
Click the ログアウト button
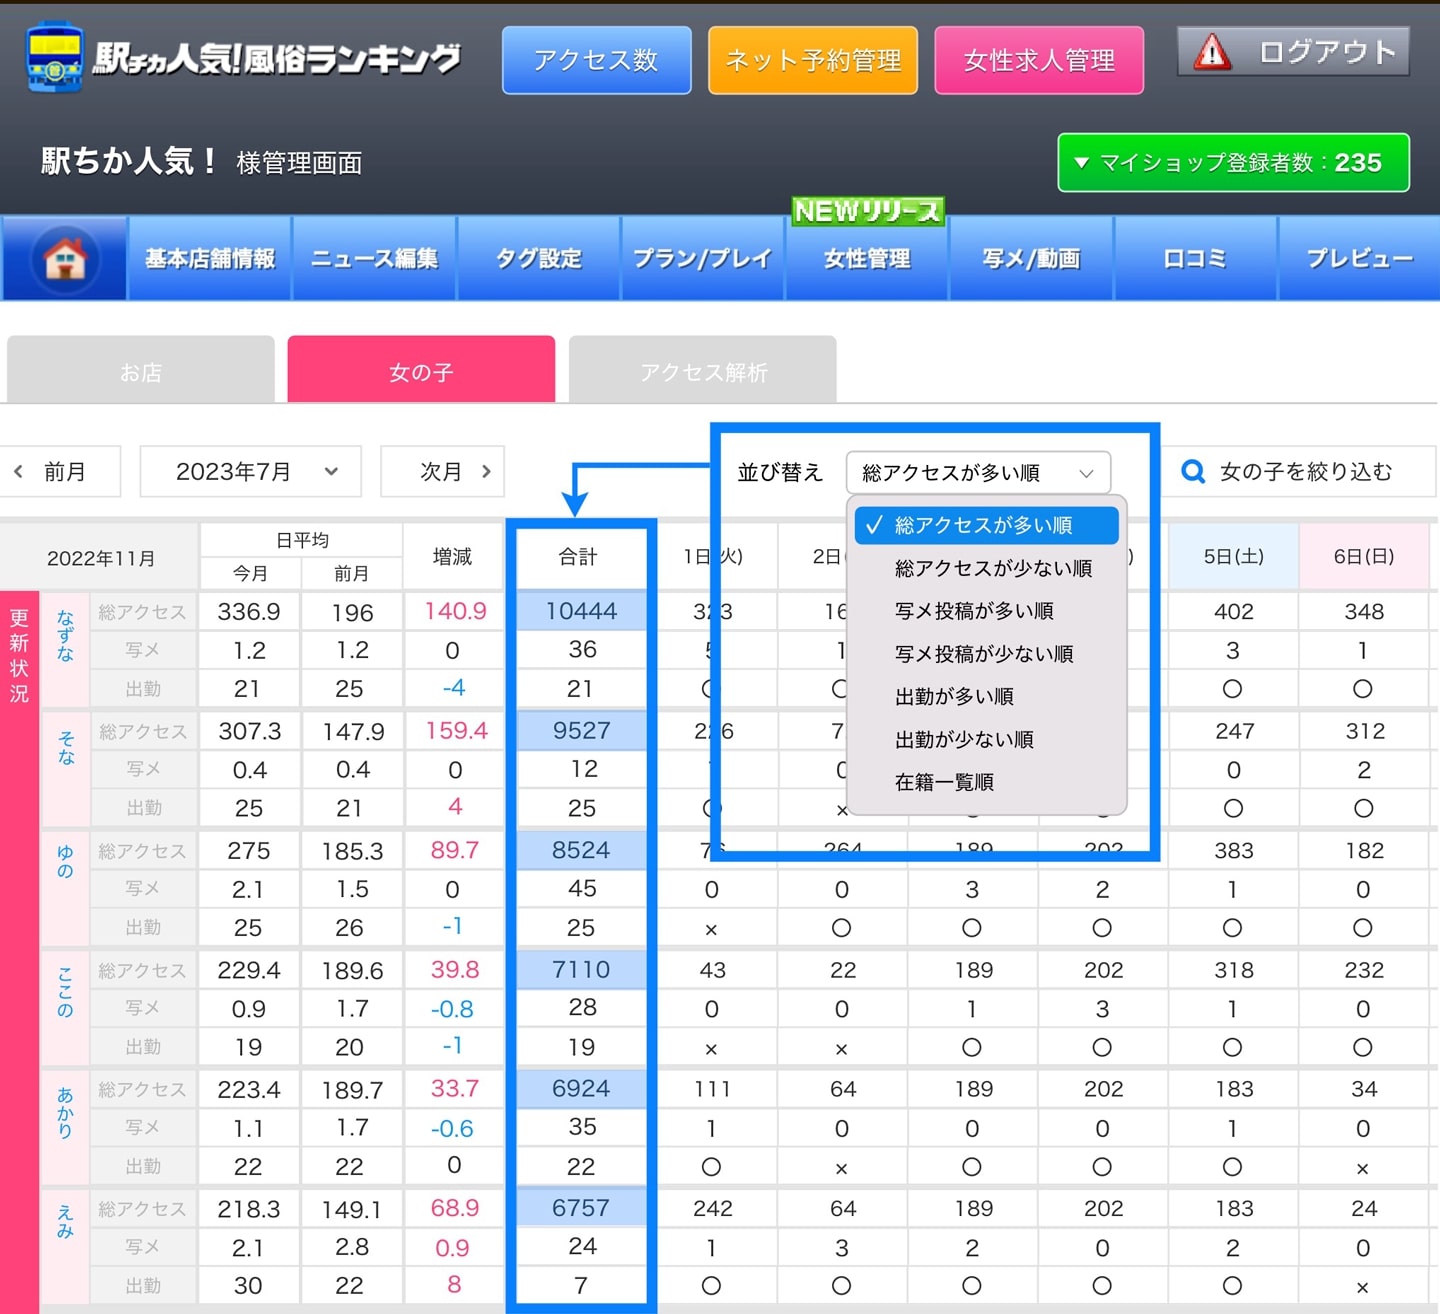(x=1293, y=51)
